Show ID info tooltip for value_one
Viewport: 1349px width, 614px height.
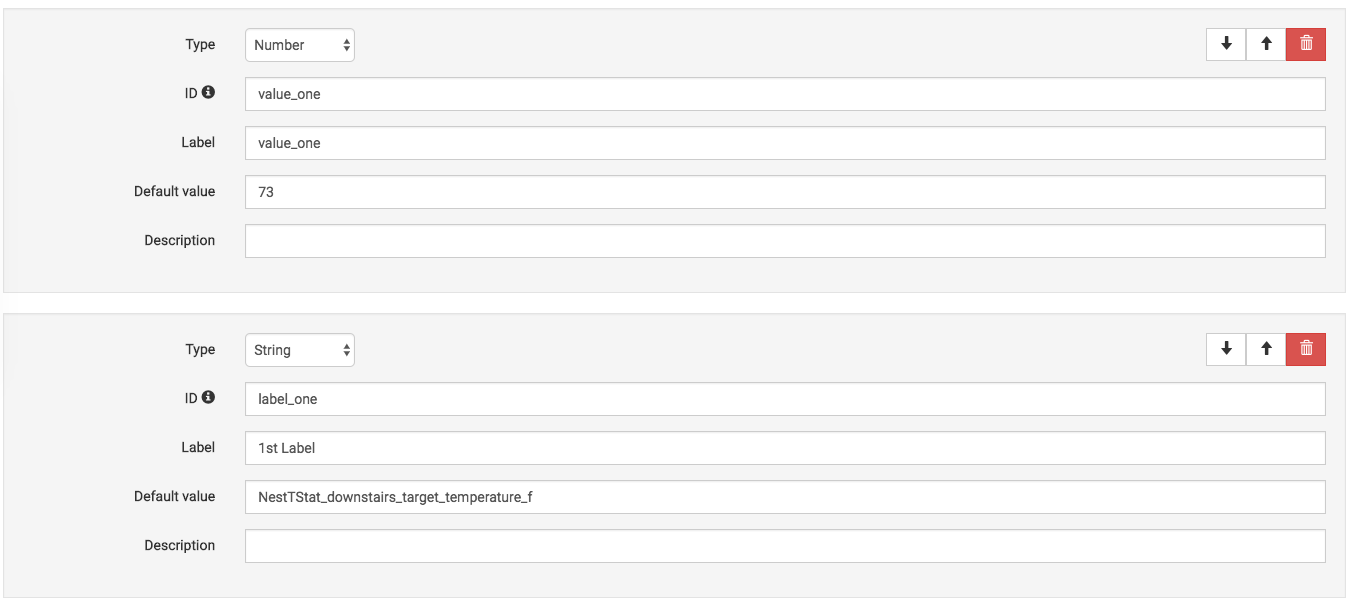(208, 92)
